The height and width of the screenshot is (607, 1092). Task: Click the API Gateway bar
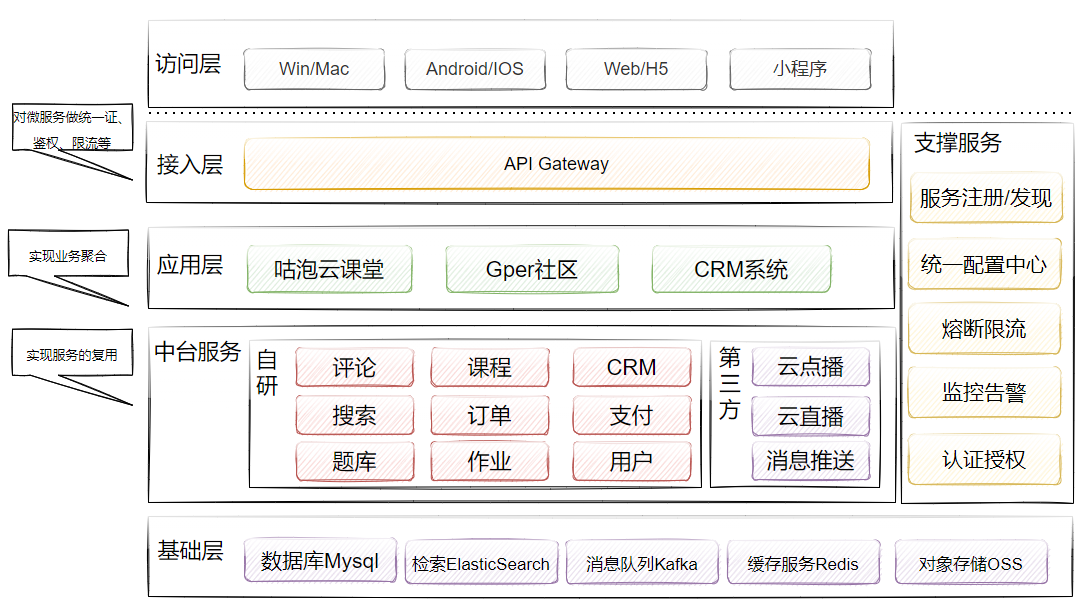click(x=556, y=164)
